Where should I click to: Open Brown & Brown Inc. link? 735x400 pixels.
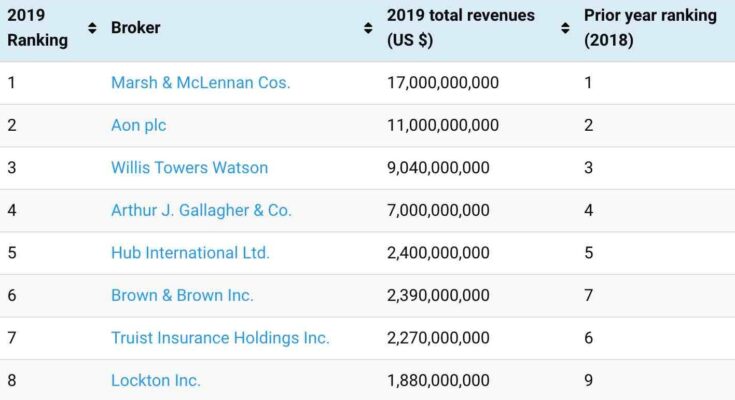(x=182, y=295)
